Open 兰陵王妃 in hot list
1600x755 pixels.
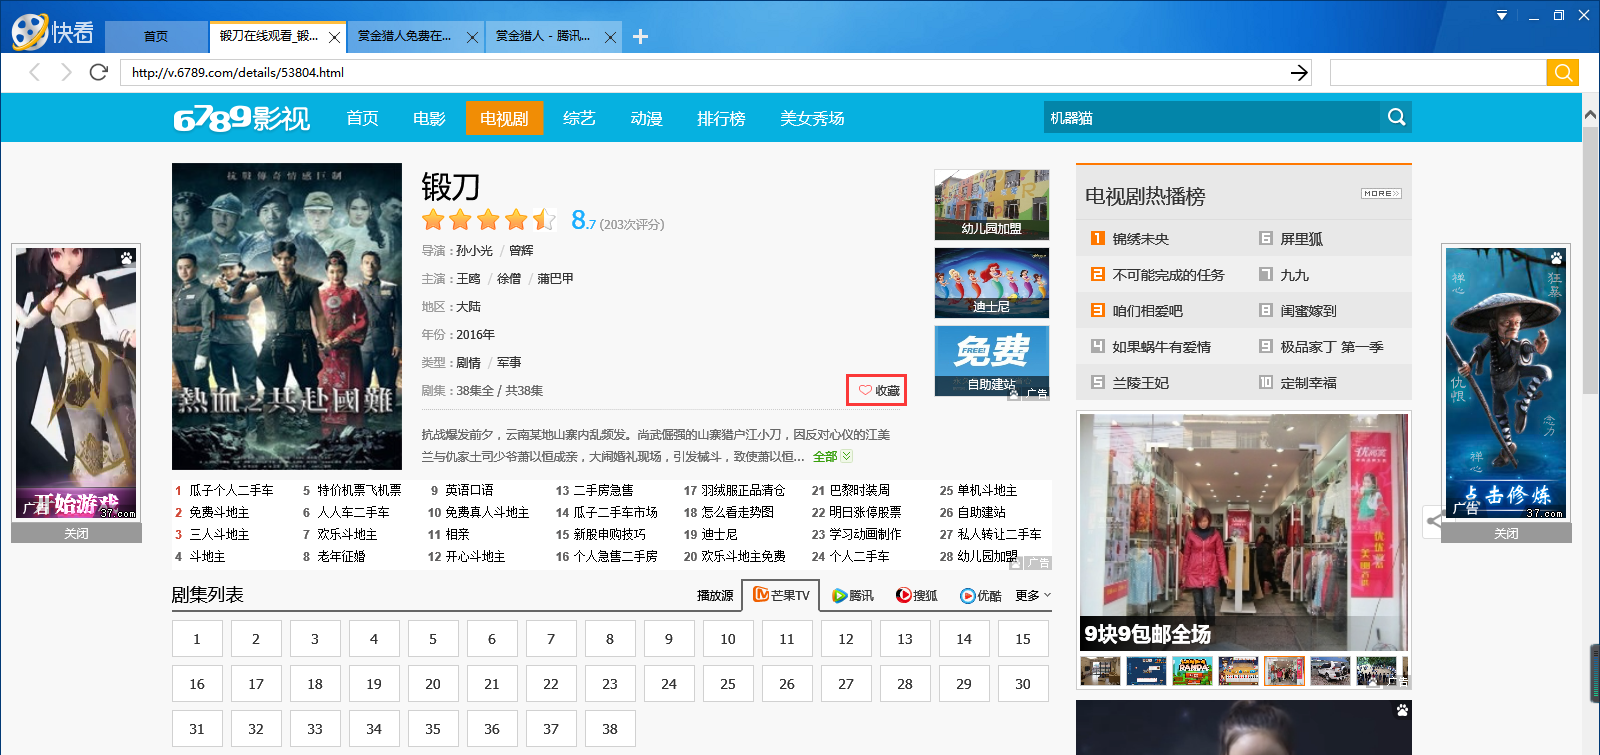[1141, 383]
